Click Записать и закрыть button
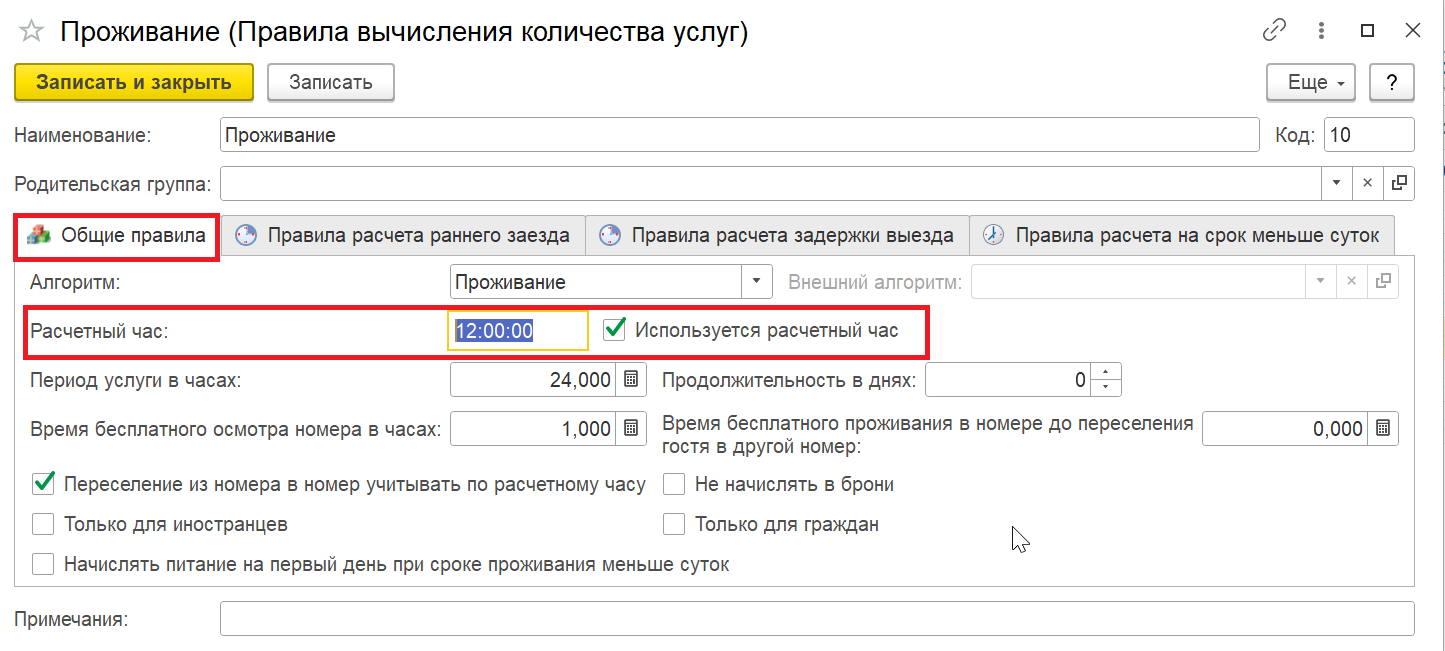The width and height of the screenshot is (1445, 651). [x=134, y=83]
